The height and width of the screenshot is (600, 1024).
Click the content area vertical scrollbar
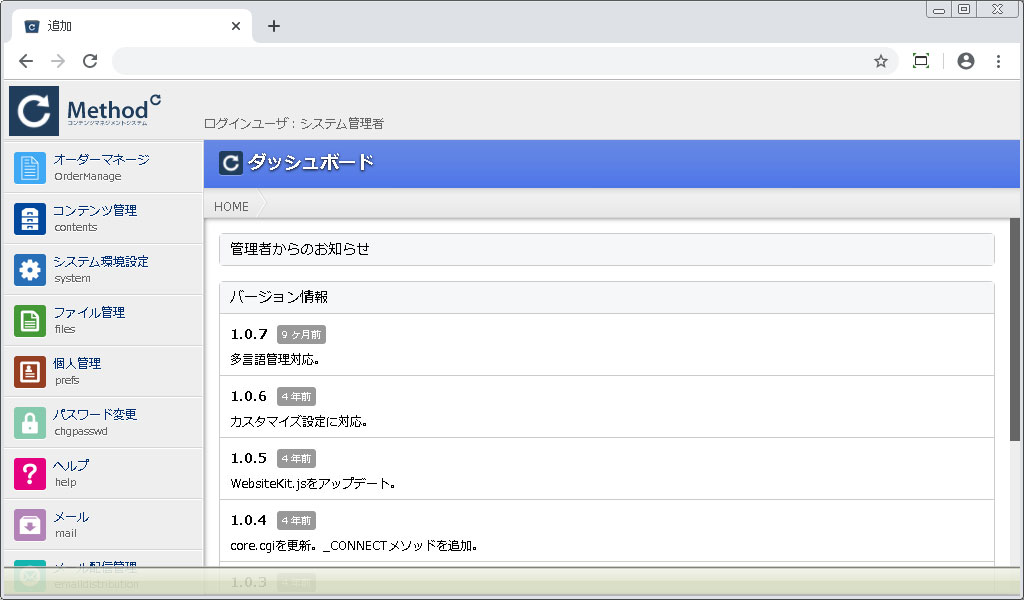tap(1015, 330)
